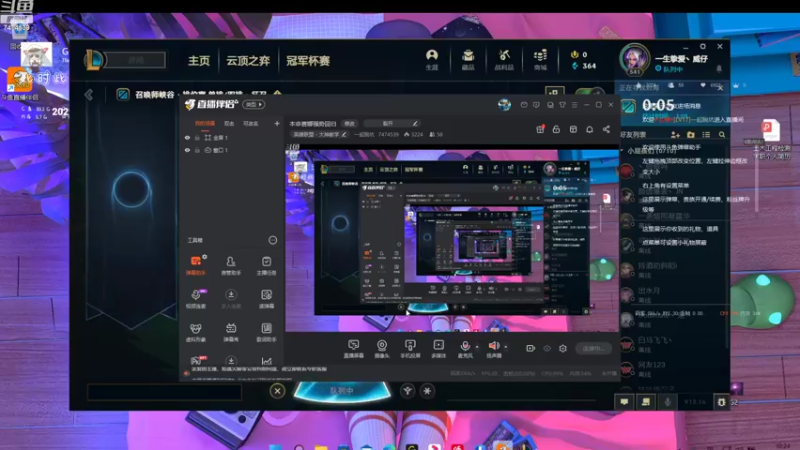Toggle the League voice microphone icon at bottom
This screenshot has width=800, height=450.
667,402
